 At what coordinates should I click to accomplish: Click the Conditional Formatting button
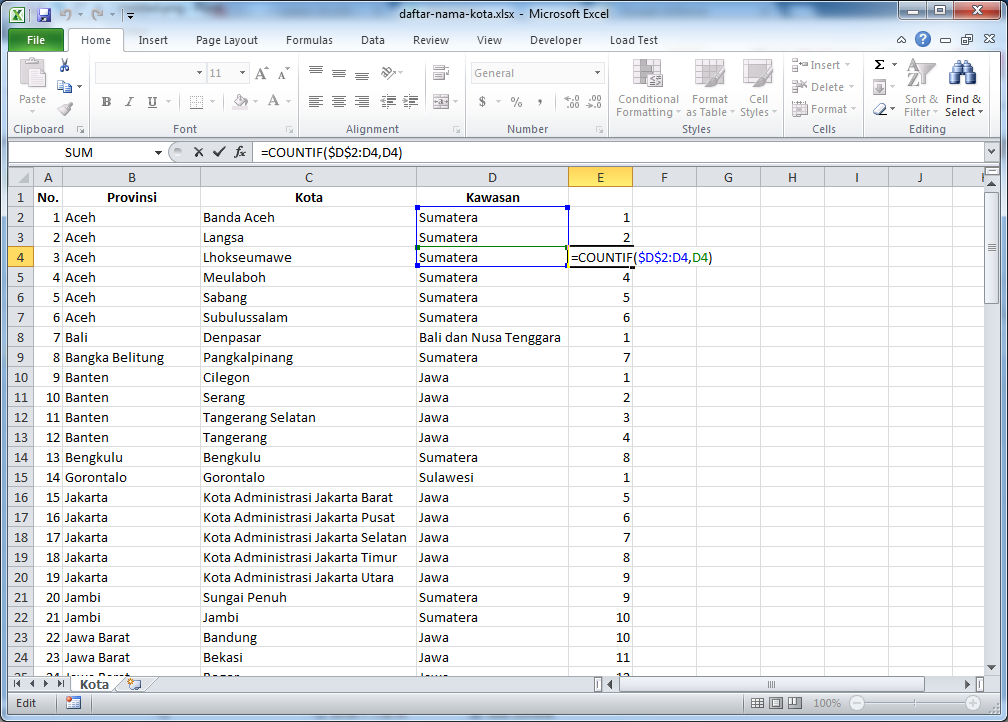pos(647,88)
